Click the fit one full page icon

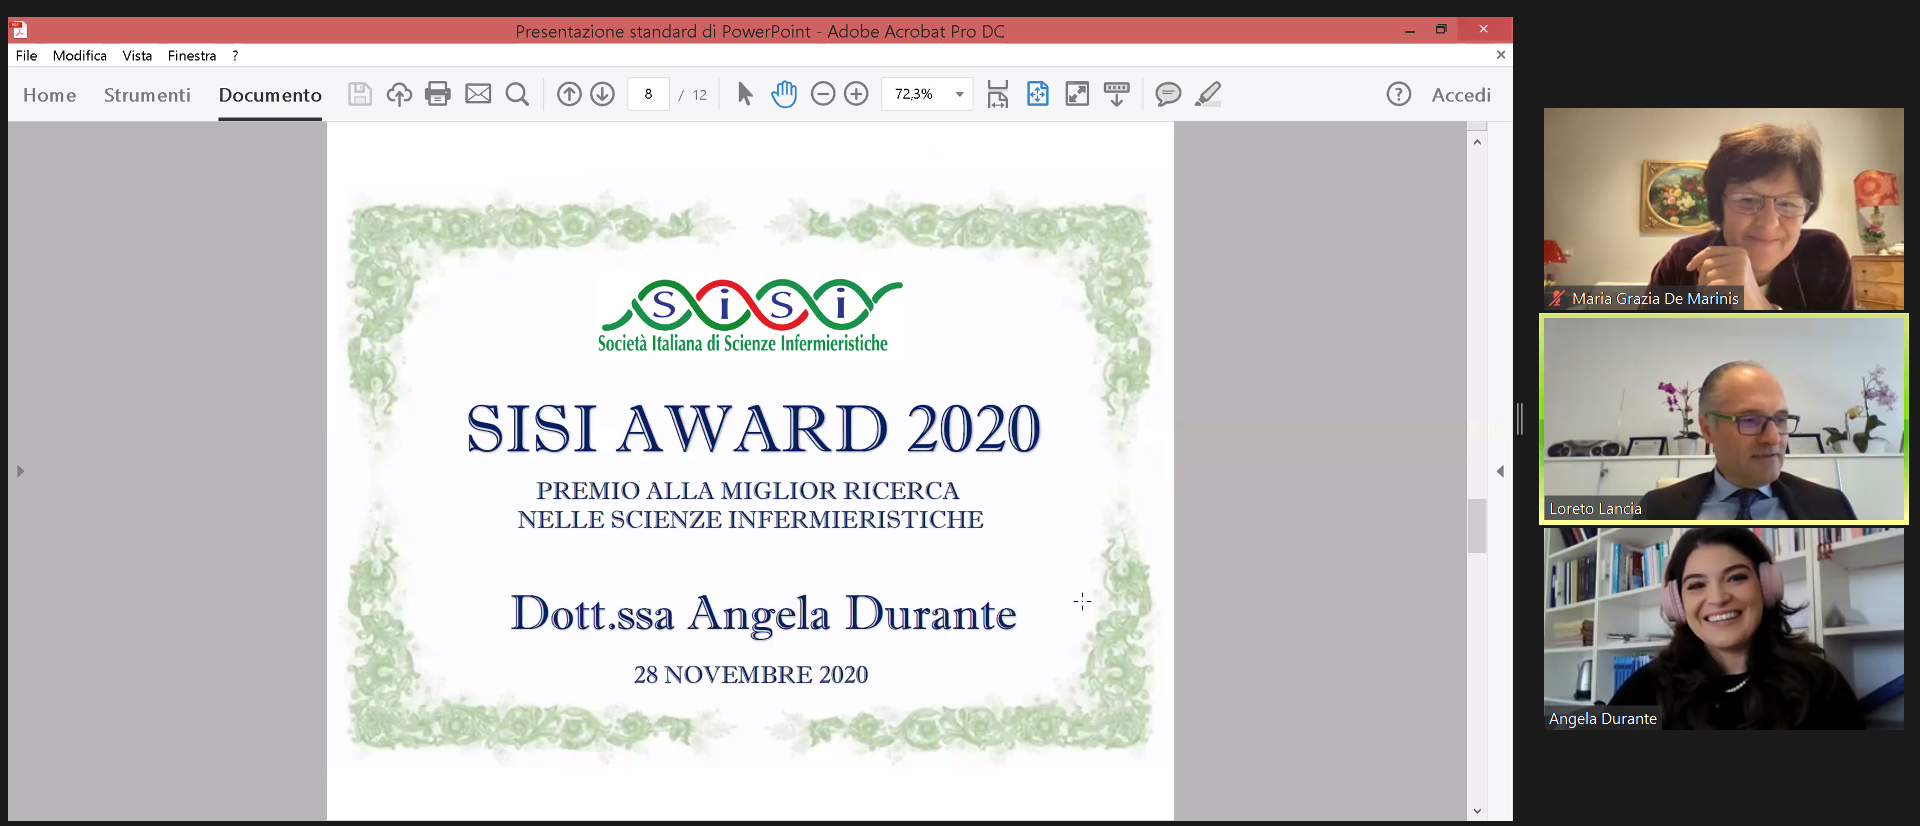pos(1038,94)
